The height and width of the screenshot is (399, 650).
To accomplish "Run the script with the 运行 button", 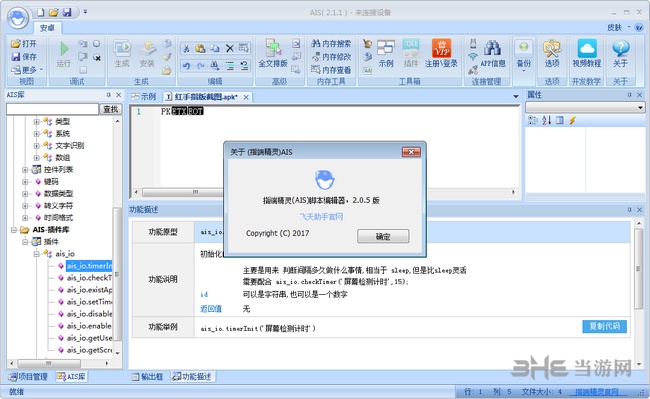I will tap(63, 54).
